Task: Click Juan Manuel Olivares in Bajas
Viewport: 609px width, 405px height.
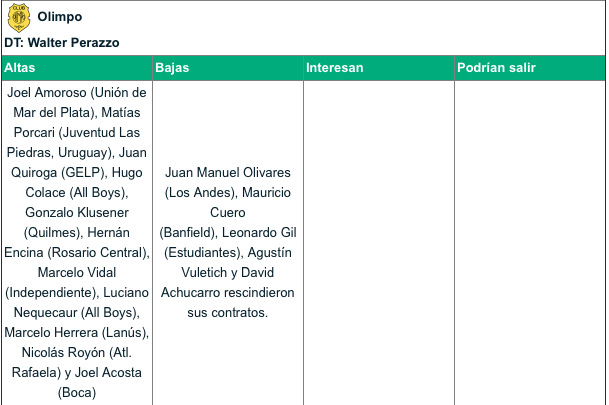Action: point(228,172)
